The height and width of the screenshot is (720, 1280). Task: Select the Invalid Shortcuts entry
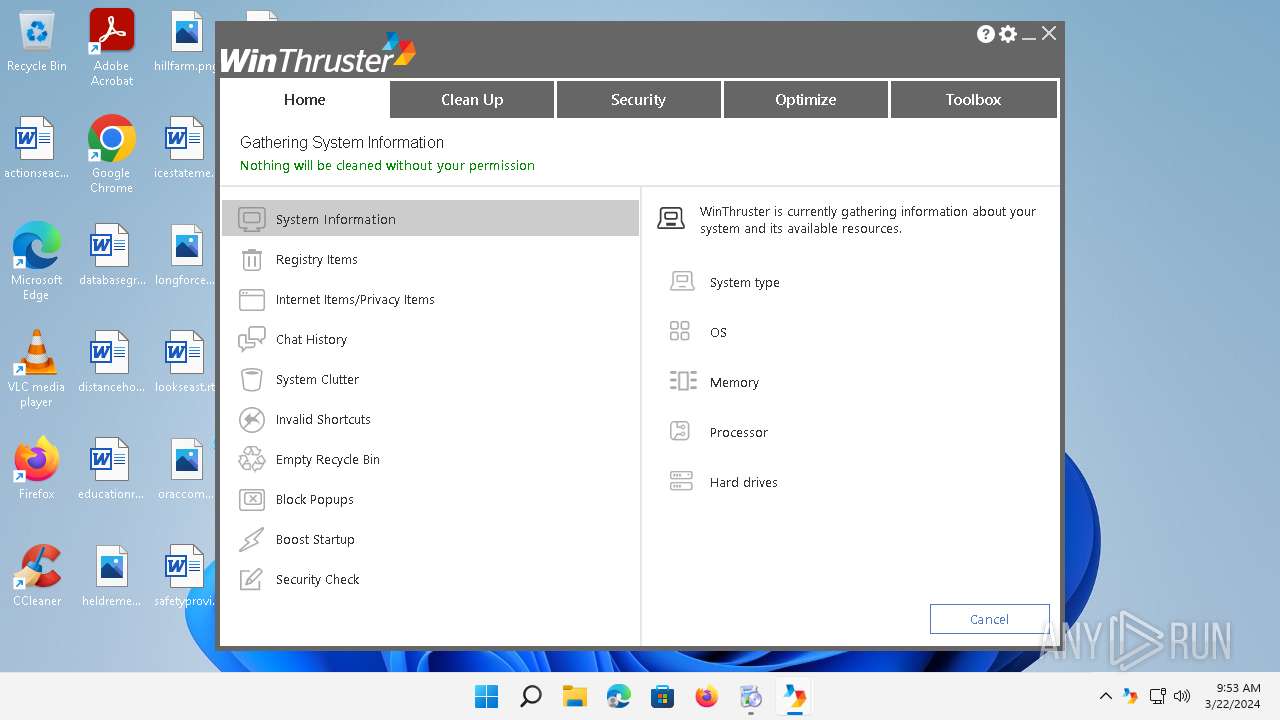pos(430,419)
